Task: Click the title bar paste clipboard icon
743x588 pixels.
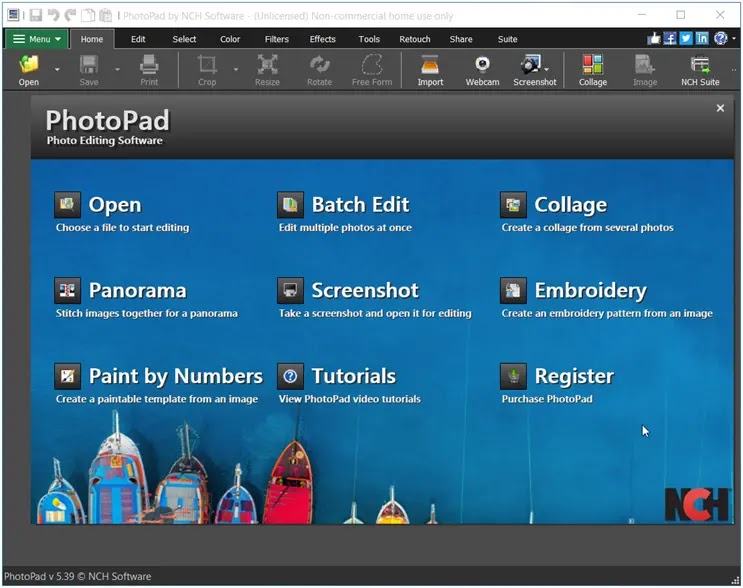Action: (105, 15)
